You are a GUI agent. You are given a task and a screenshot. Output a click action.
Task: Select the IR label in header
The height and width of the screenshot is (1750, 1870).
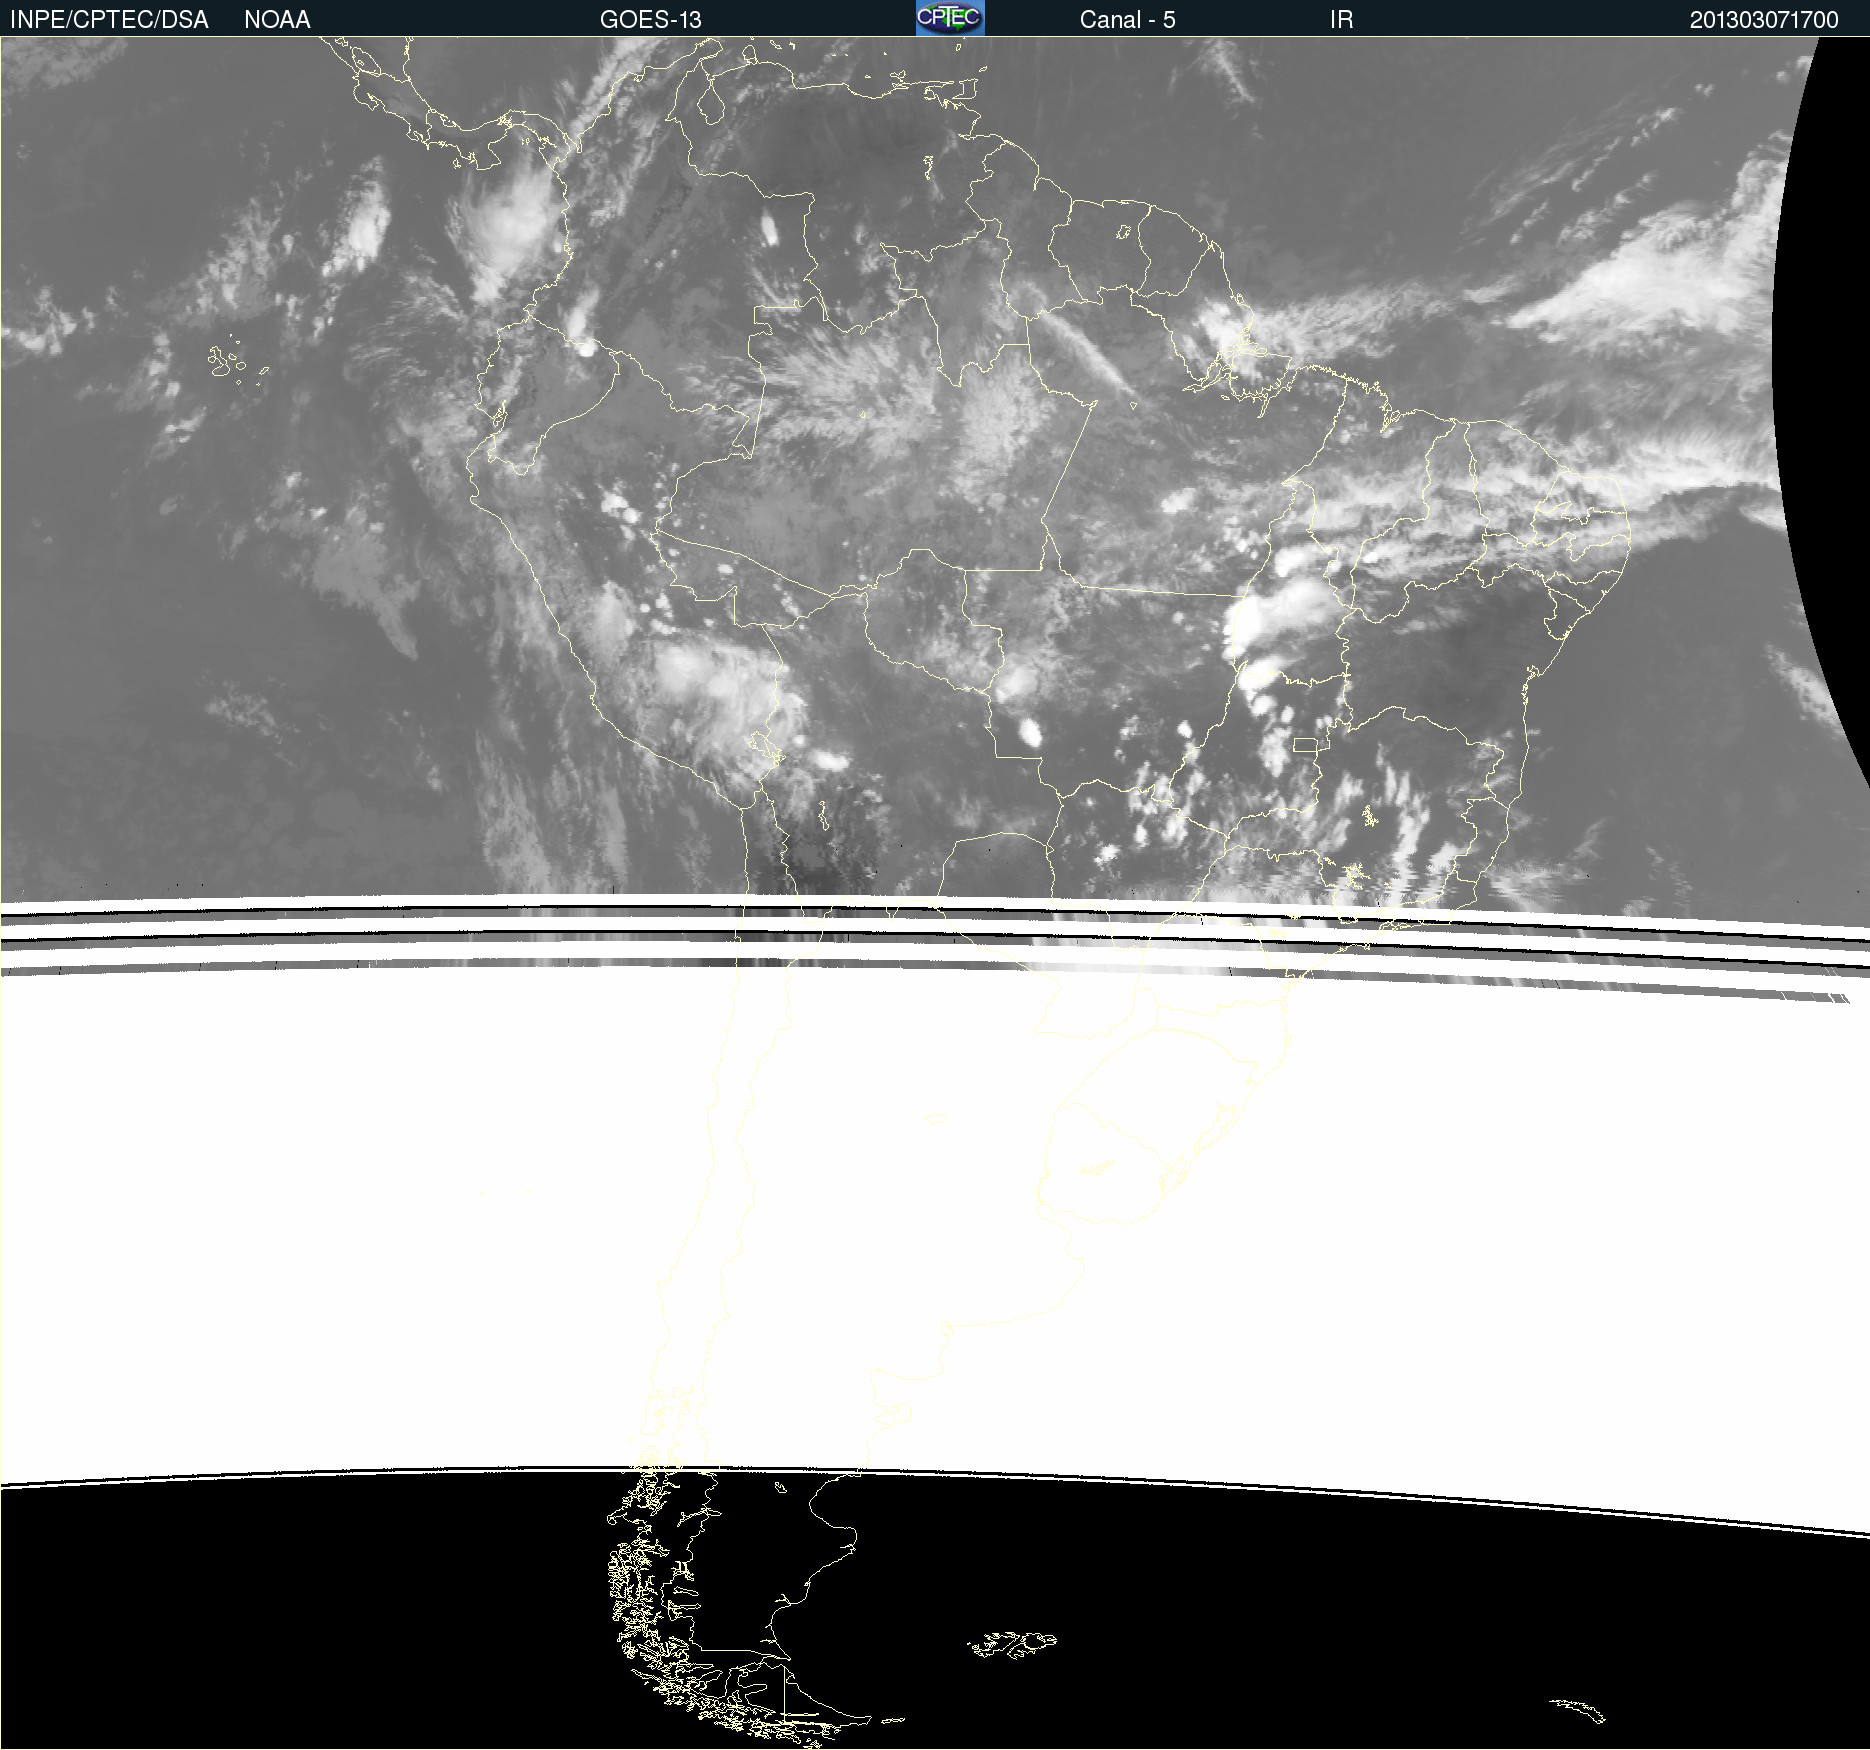pyautogui.click(x=1341, y=20)
